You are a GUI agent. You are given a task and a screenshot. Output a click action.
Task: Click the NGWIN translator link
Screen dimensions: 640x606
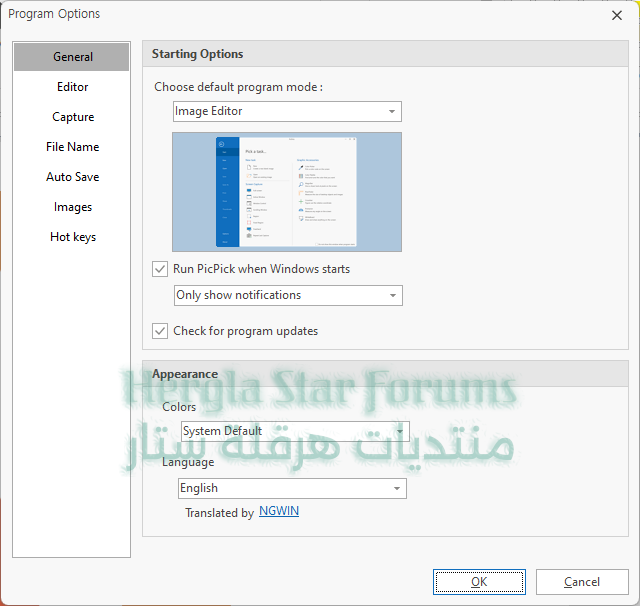pyautogui.click(x=278, y=512)
